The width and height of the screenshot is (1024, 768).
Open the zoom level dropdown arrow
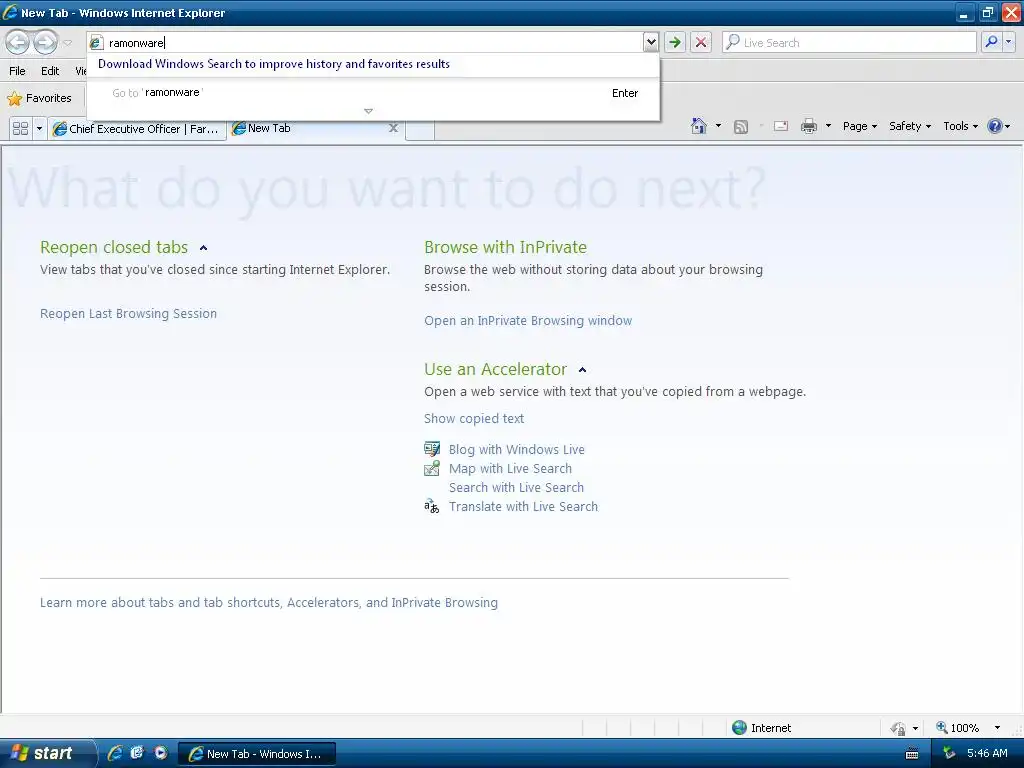[x=997, y=728]
